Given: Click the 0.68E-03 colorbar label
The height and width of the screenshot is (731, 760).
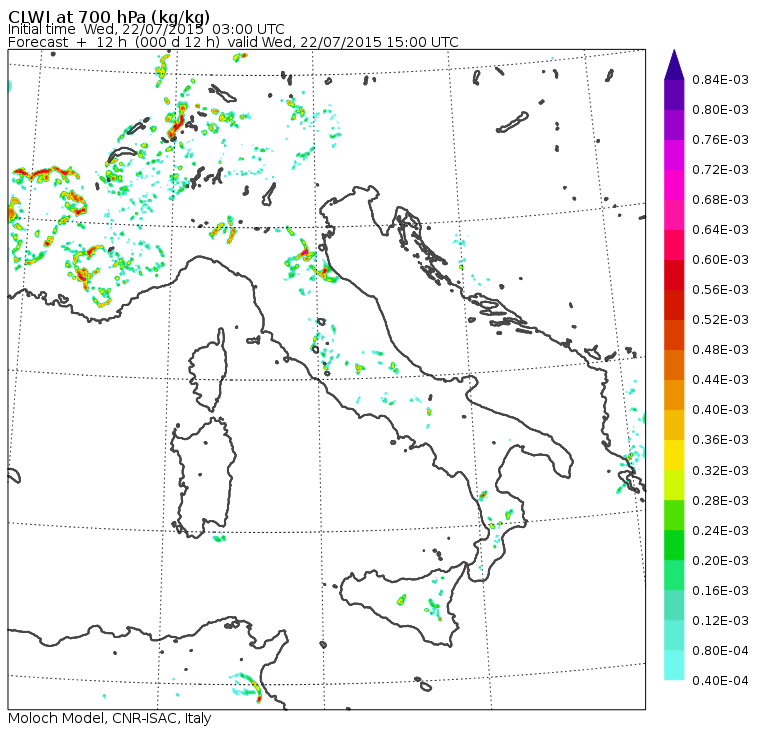Looking at the screenshot, I should pos(720,200).
